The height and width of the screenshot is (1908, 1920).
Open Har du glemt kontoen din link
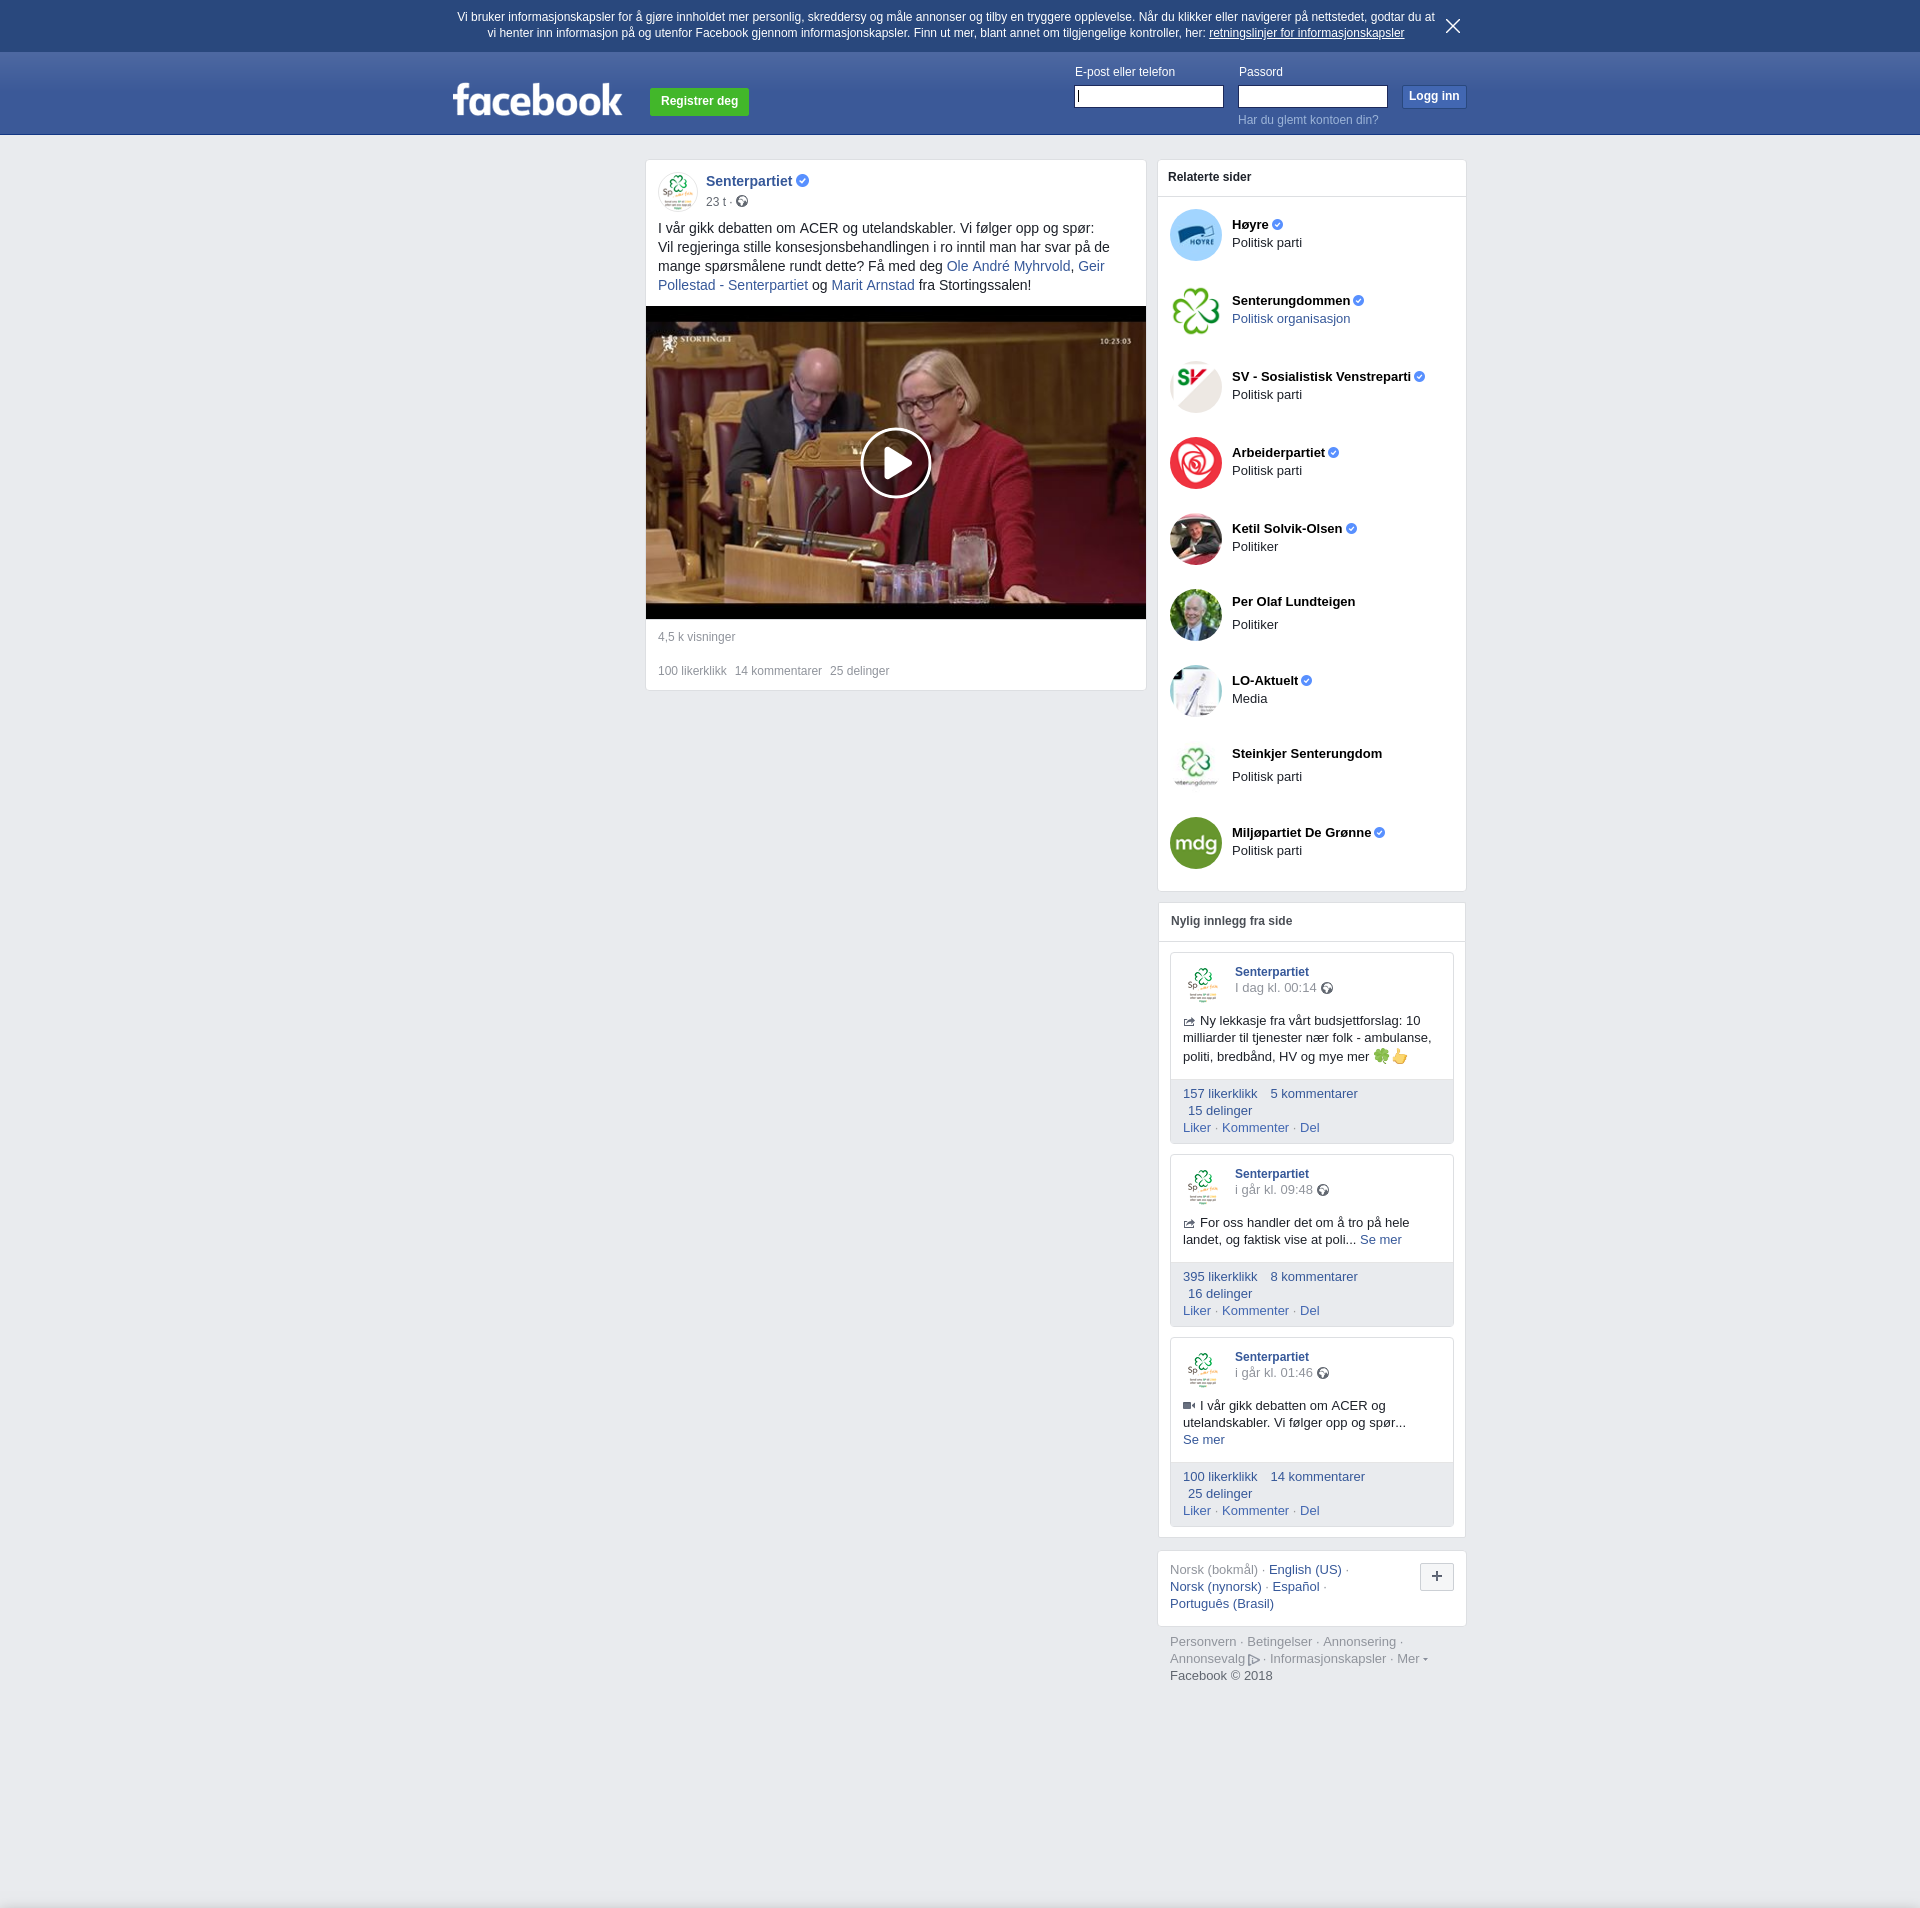coord(1308,120)
